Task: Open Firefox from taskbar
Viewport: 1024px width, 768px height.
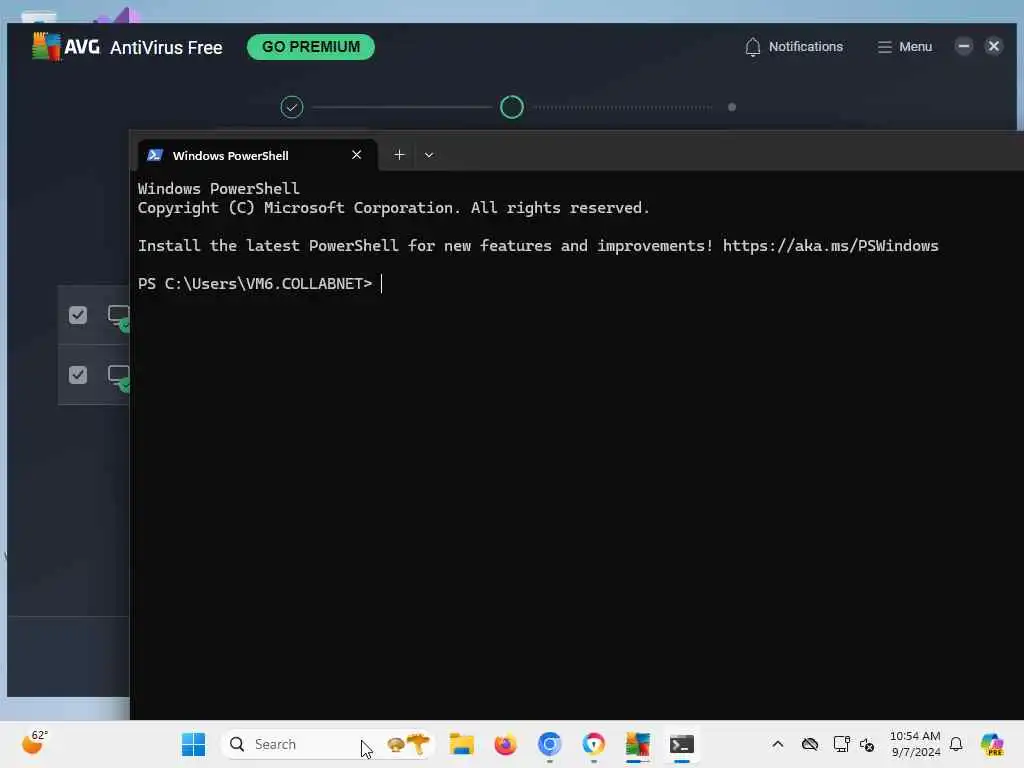Action: coord(505,744)
